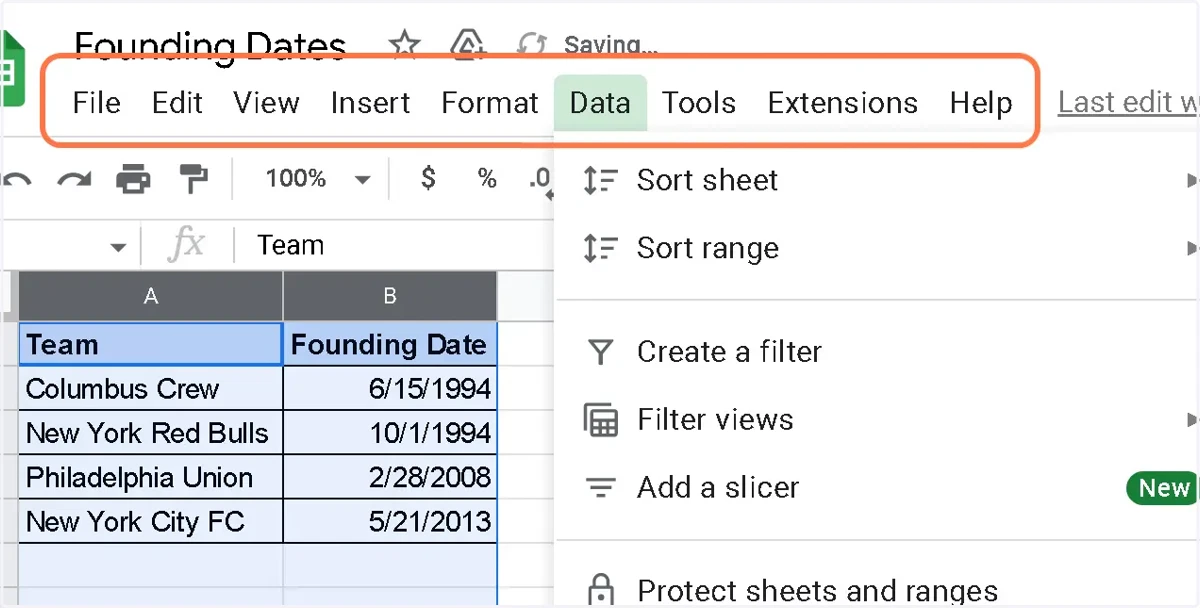Open the Filter views submenu
The height and width of the screenshot is (608, 1200).
point(878,420)
